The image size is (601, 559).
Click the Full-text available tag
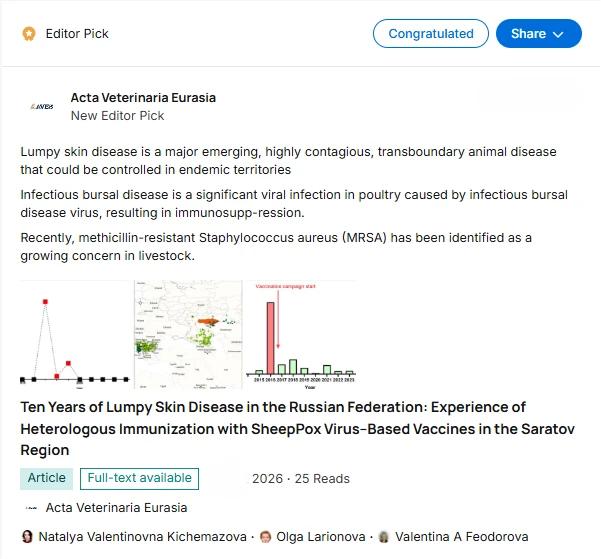(140, 478)
